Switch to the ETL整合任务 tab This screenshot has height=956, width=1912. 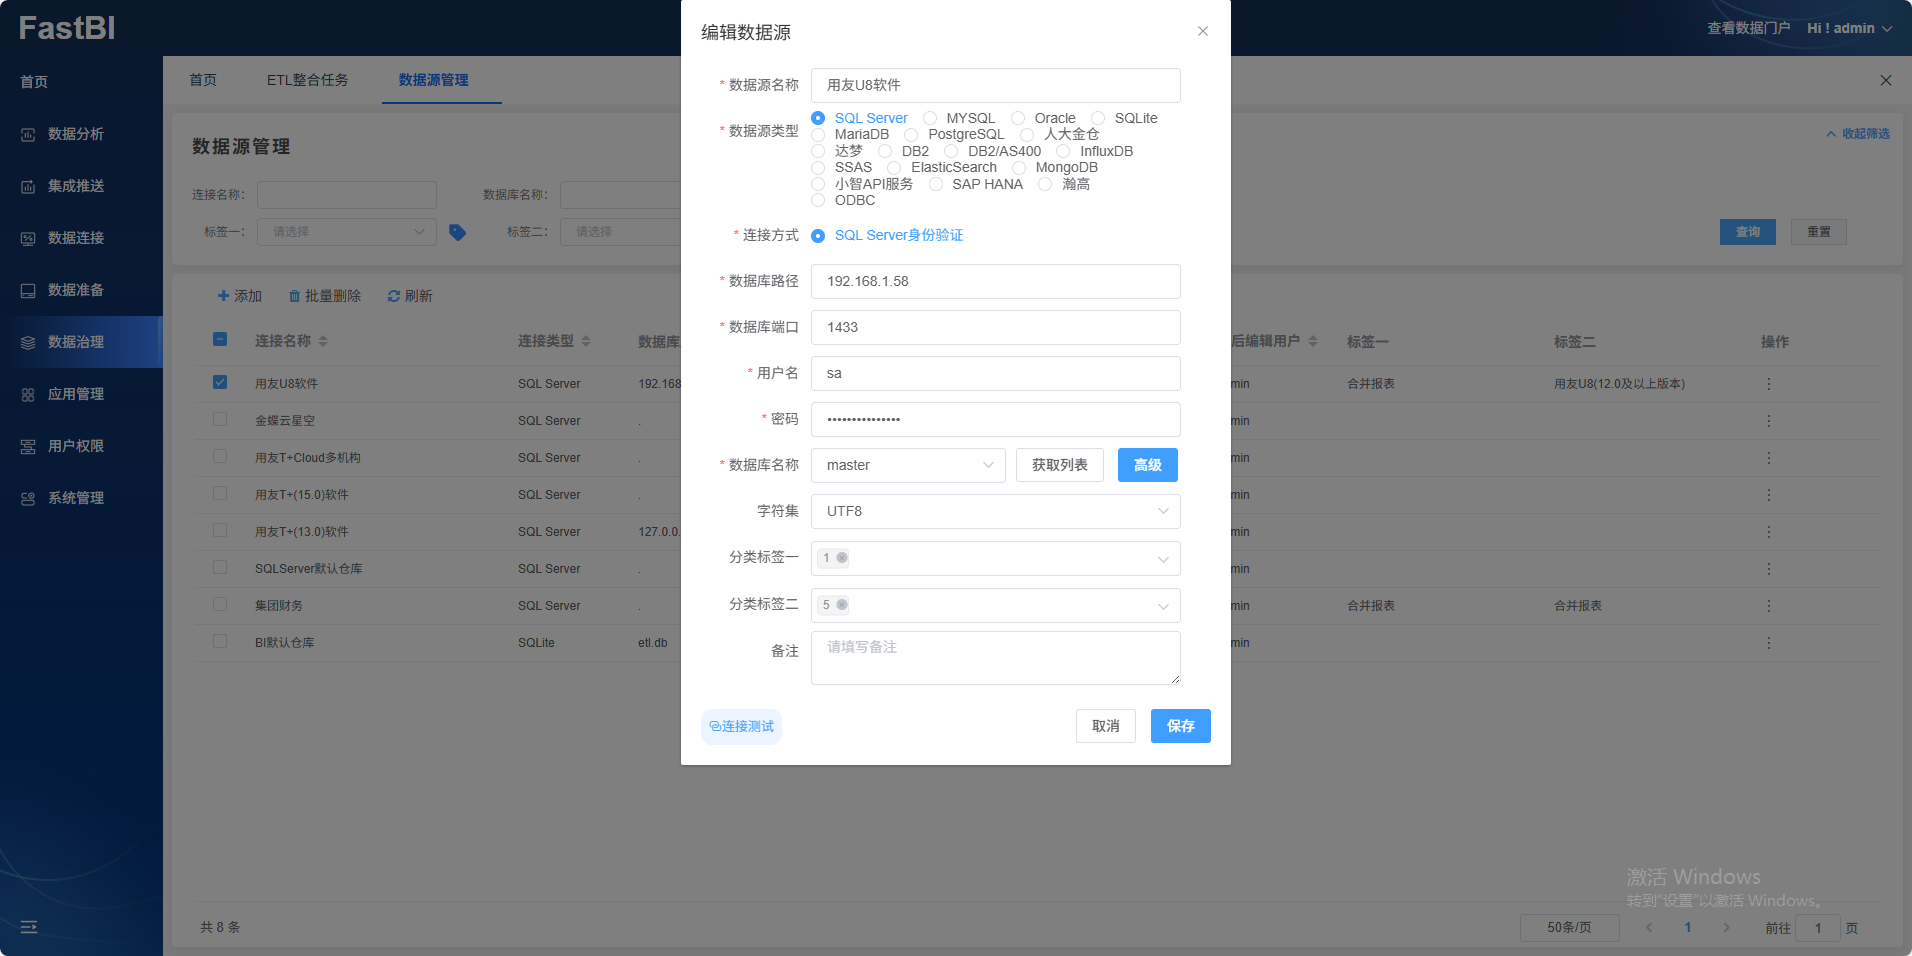(x=307, y=80)
